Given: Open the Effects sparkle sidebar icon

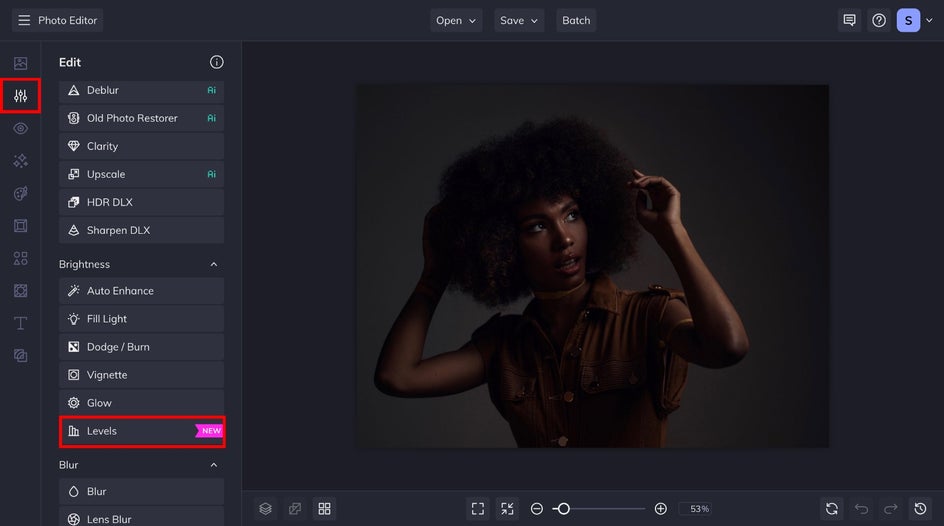Looking at the screenshot, I should [x=20, y=161].
